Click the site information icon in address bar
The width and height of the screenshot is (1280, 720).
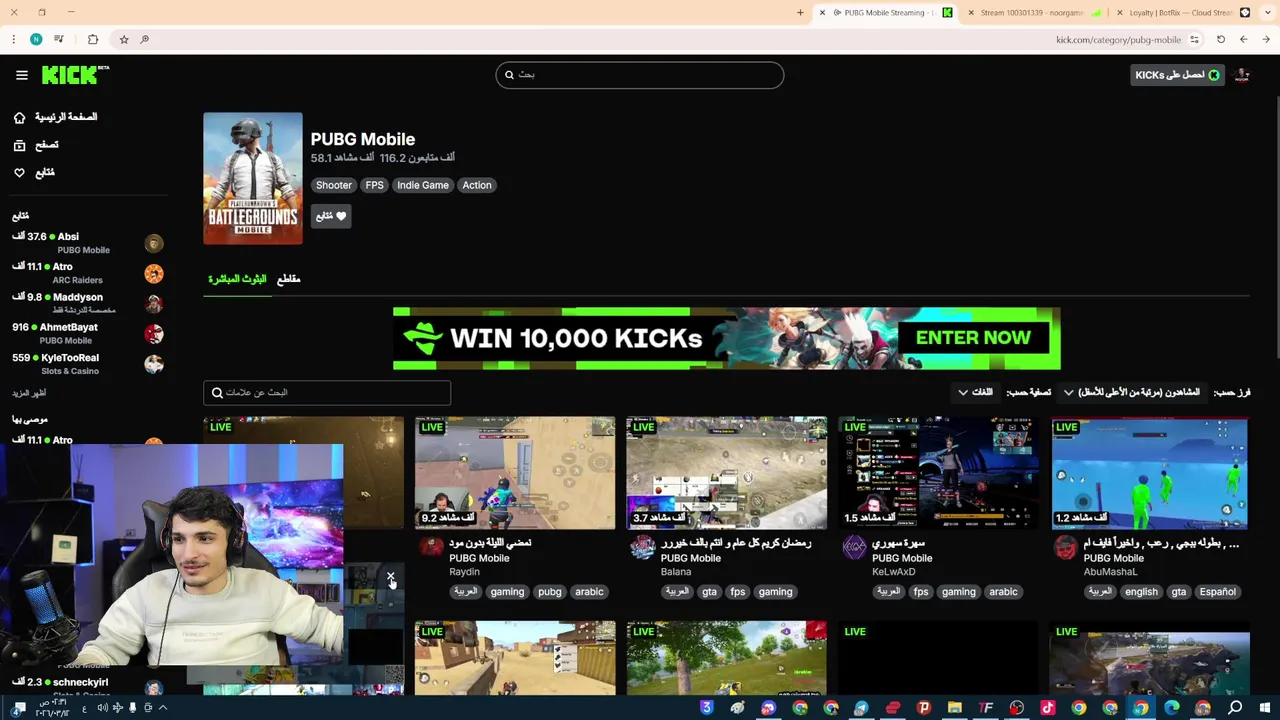coord(1194,39)
